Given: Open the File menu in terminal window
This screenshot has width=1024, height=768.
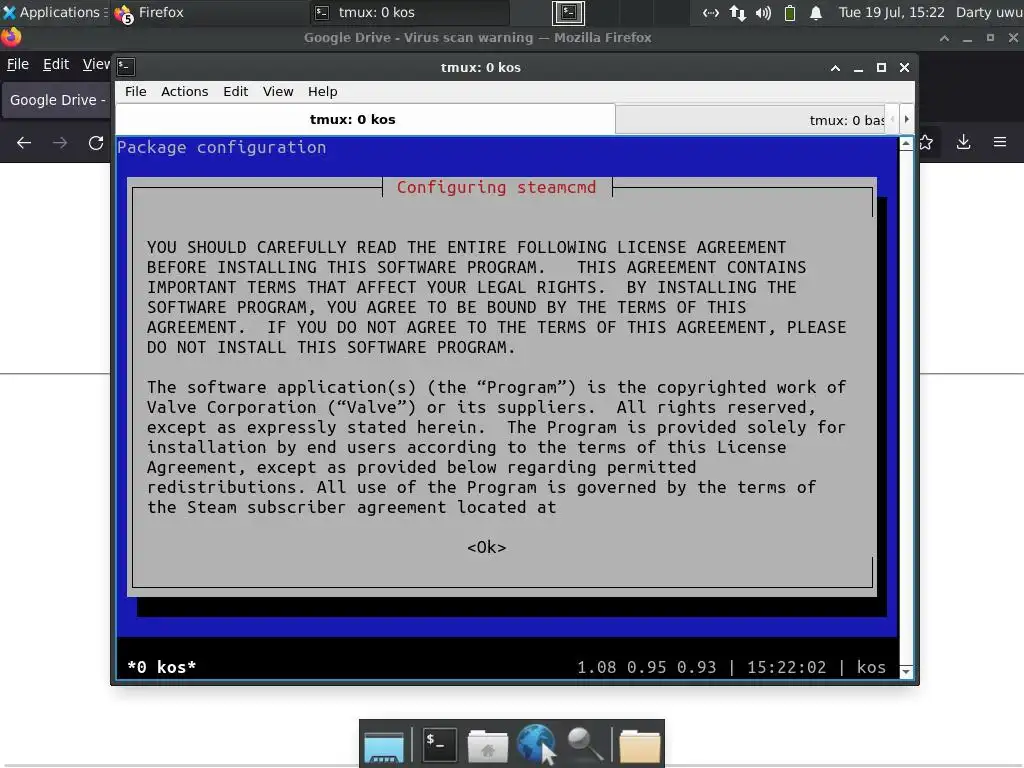Looking at the screenshot, I should (136, 91).
